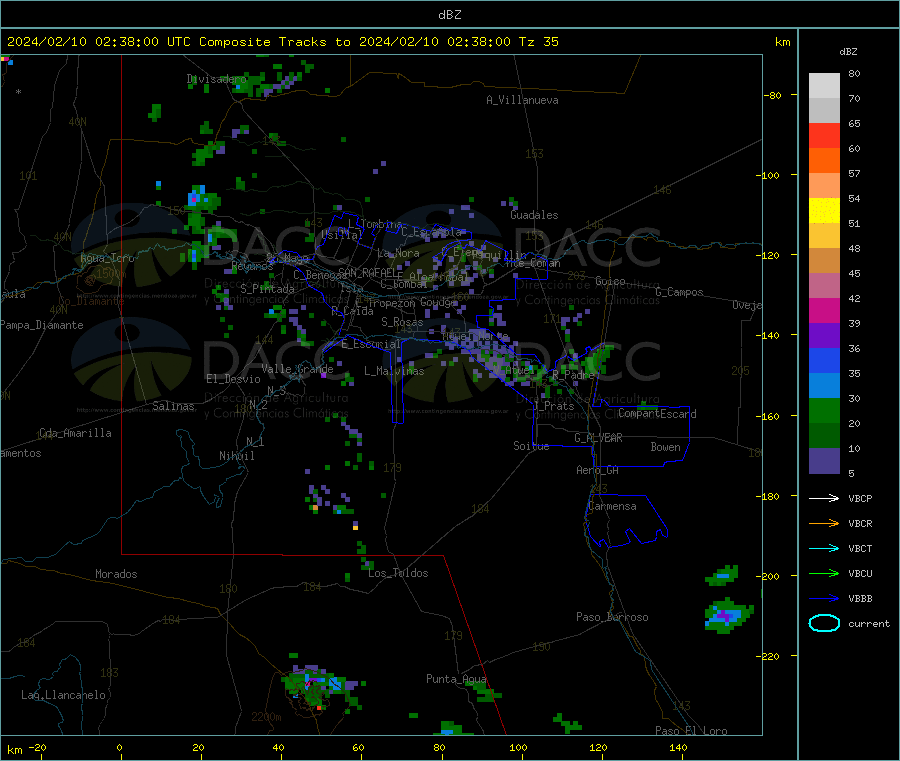This screenshot has width=900, height=761.
Task: Click the 'Bowen' map label
Action: [666, 447]
